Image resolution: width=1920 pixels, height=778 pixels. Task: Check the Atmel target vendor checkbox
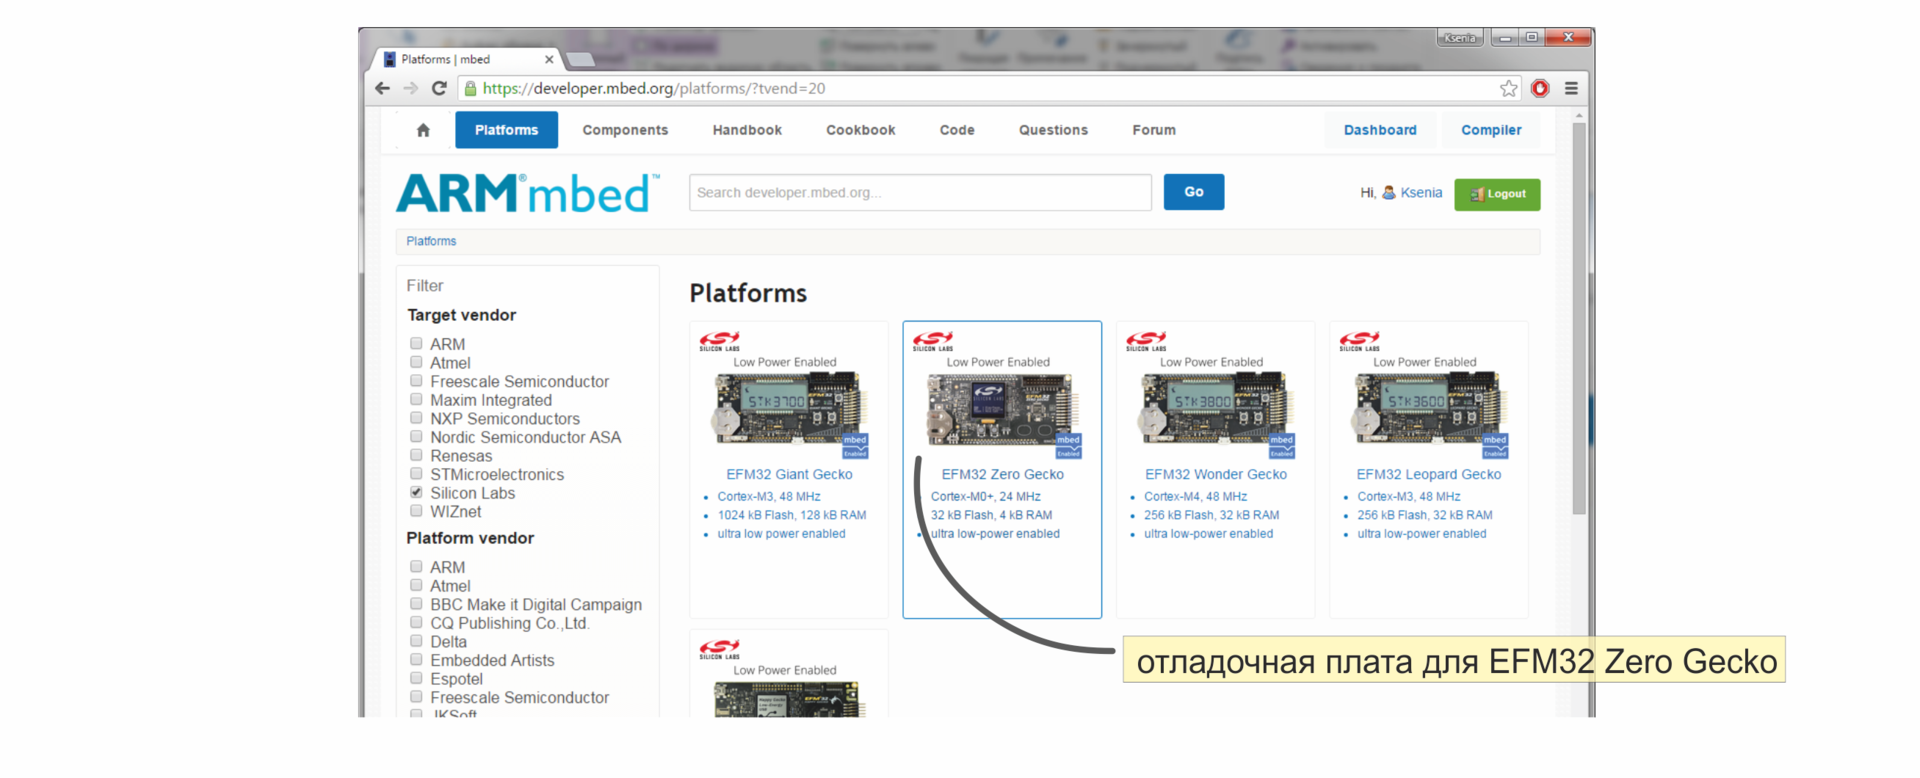(416, 362)
